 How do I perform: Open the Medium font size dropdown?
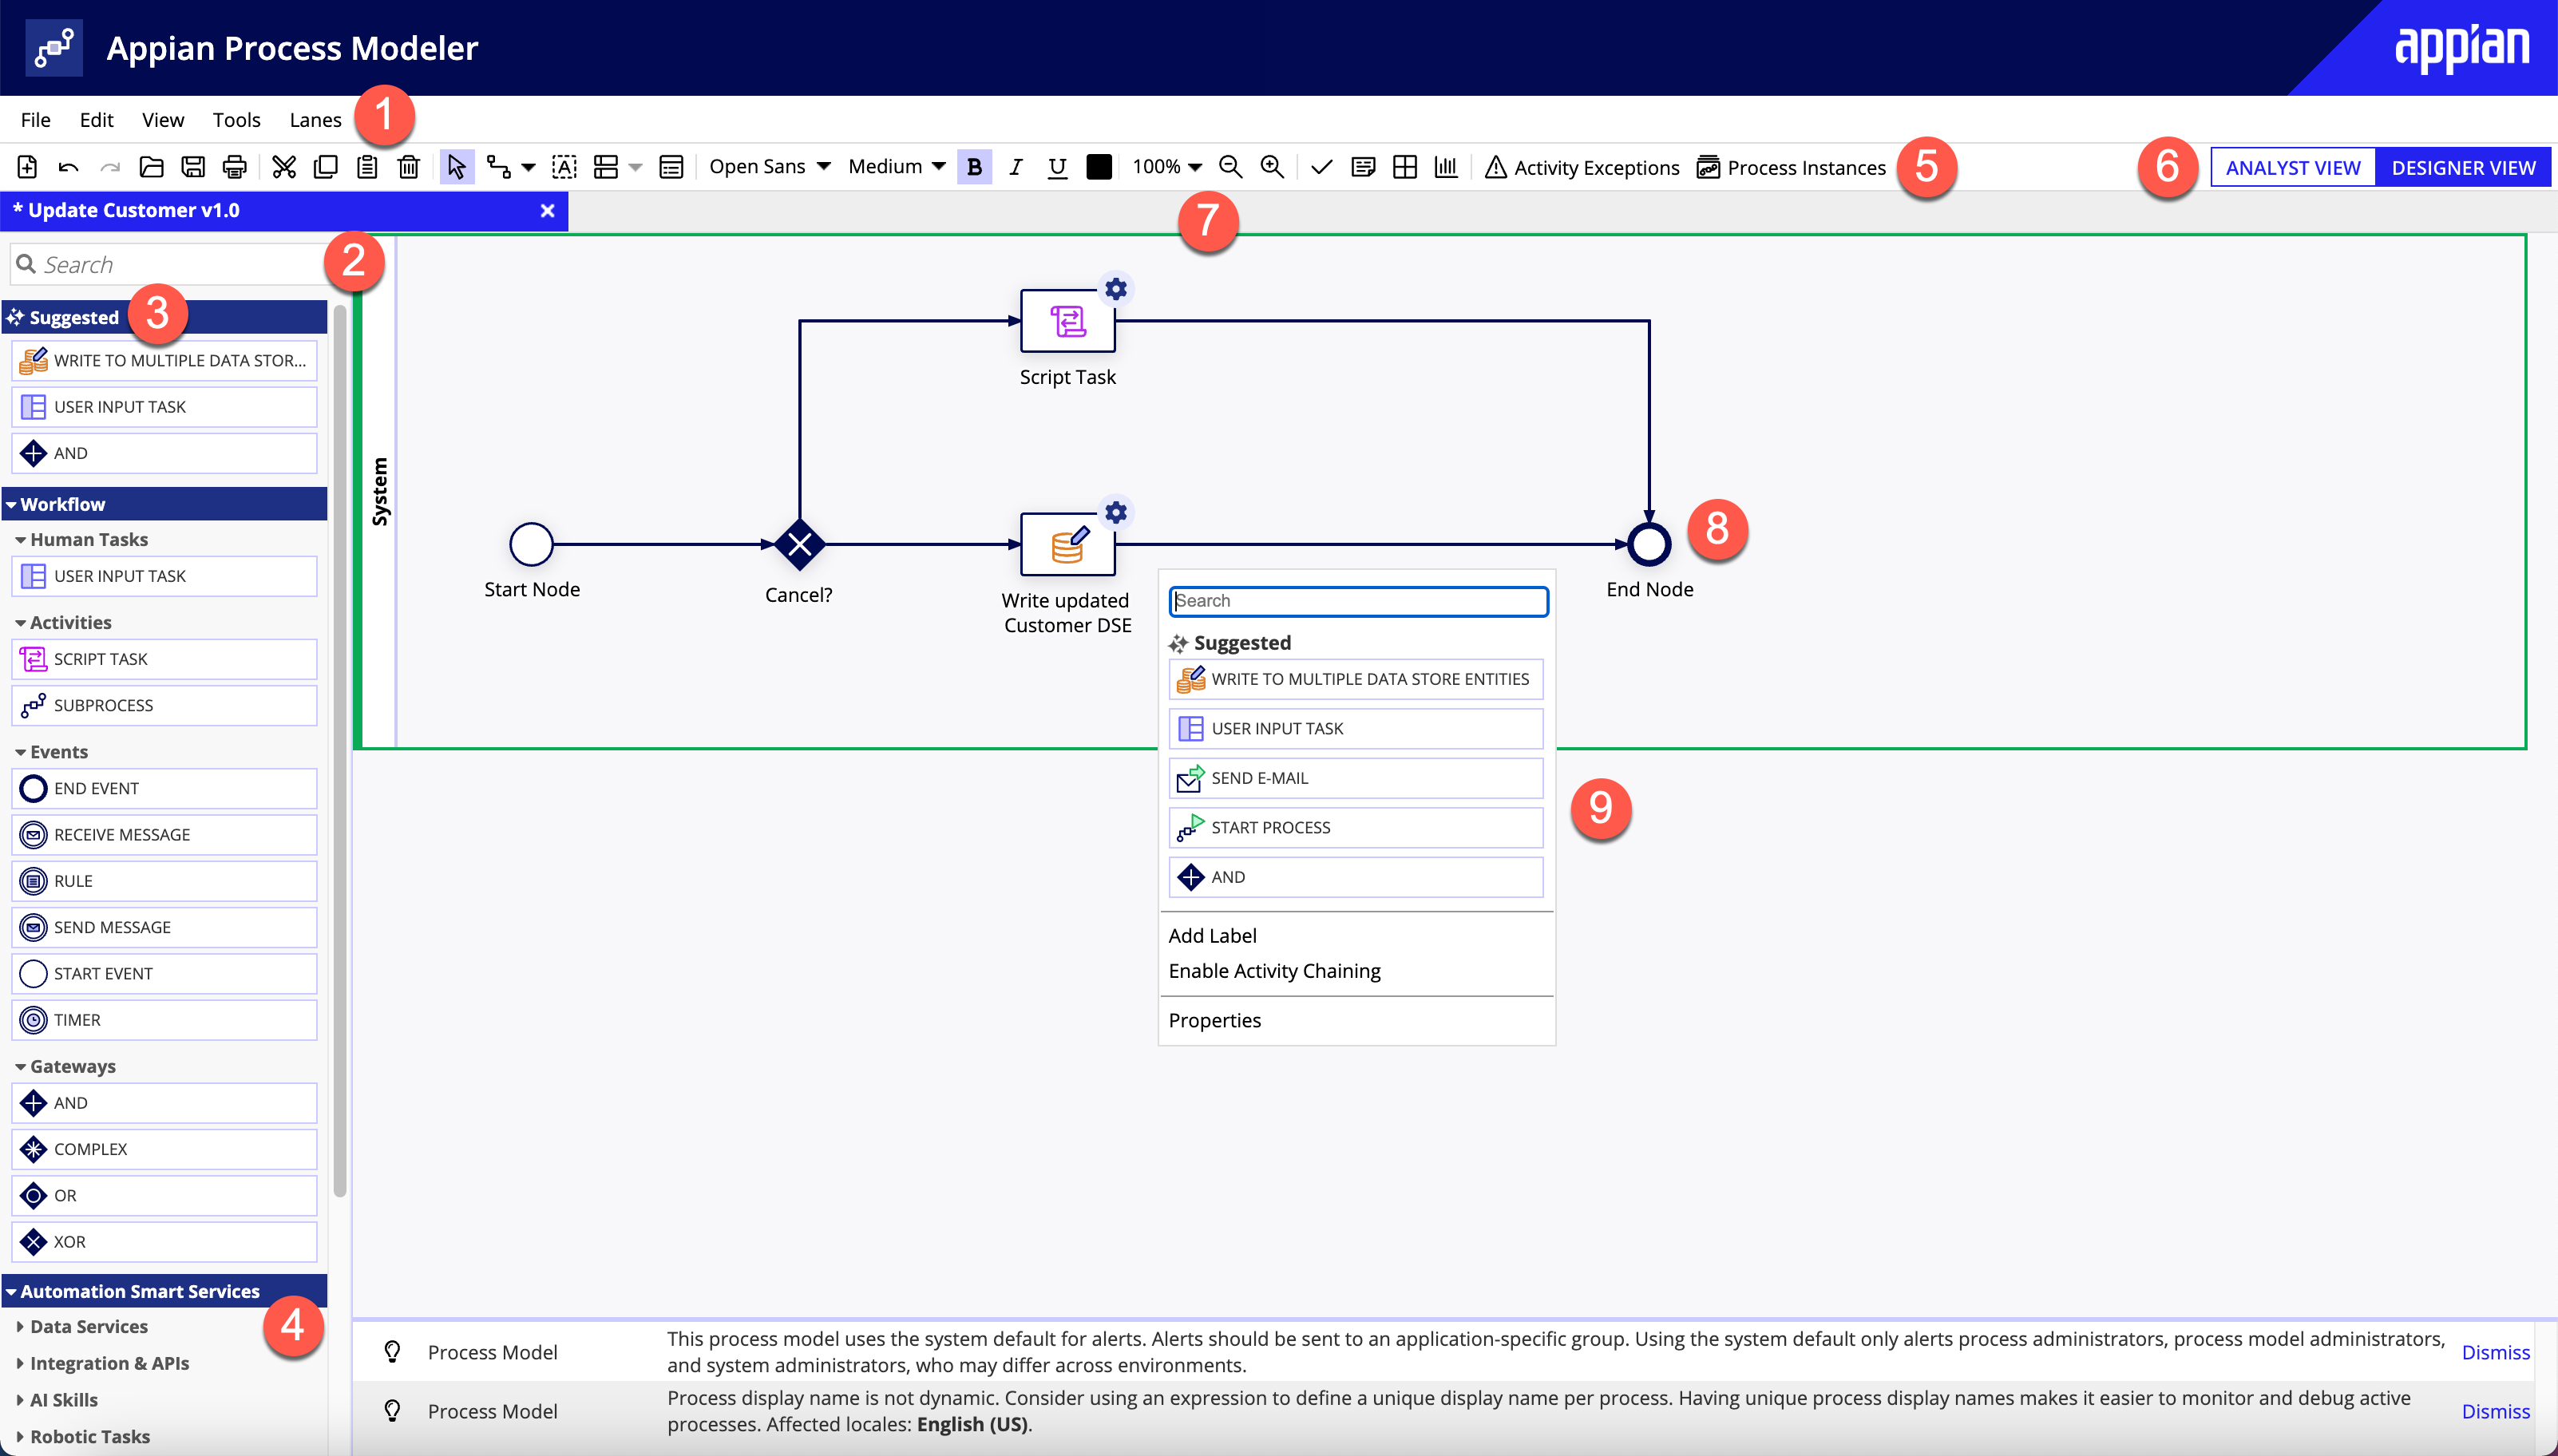(x=897, y=167)
